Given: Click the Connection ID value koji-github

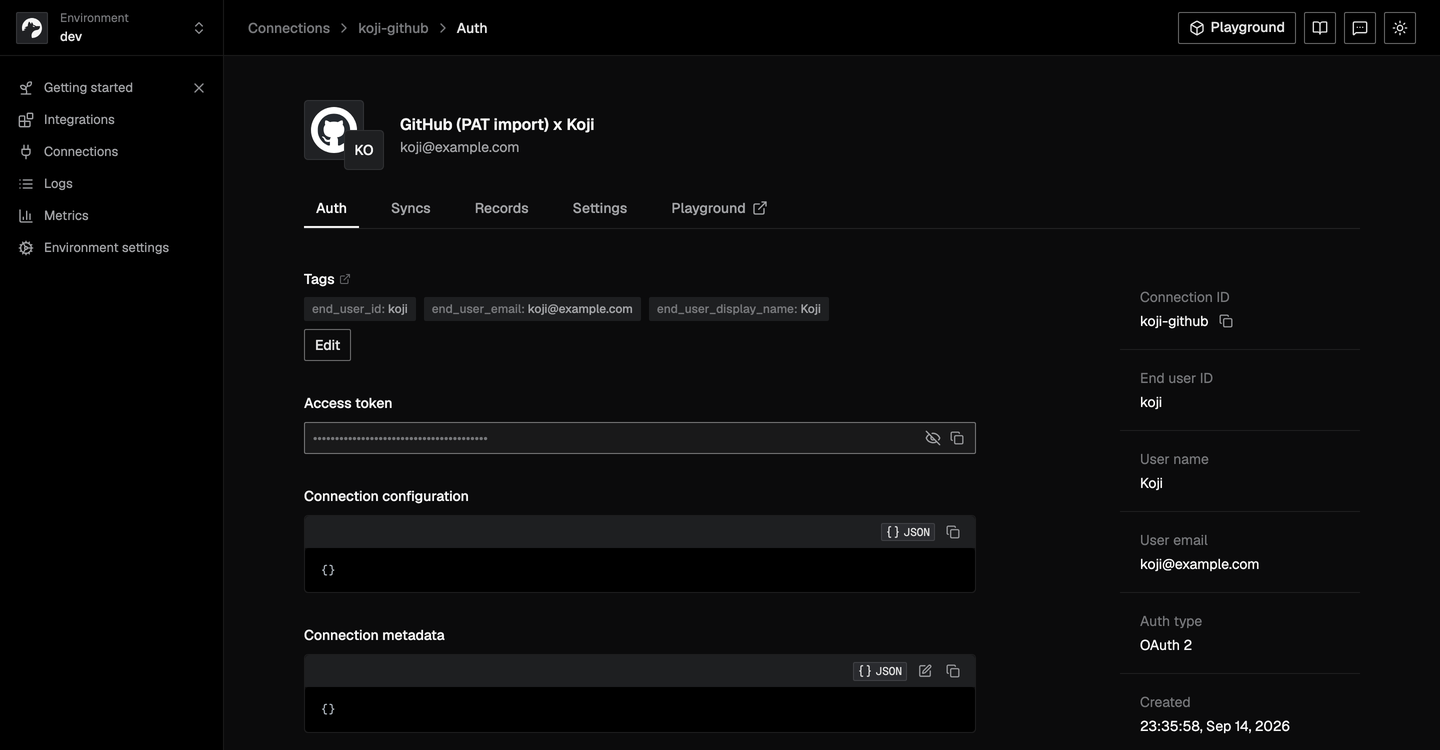Looking at the screenshot, I should (x=1174, y=321).
